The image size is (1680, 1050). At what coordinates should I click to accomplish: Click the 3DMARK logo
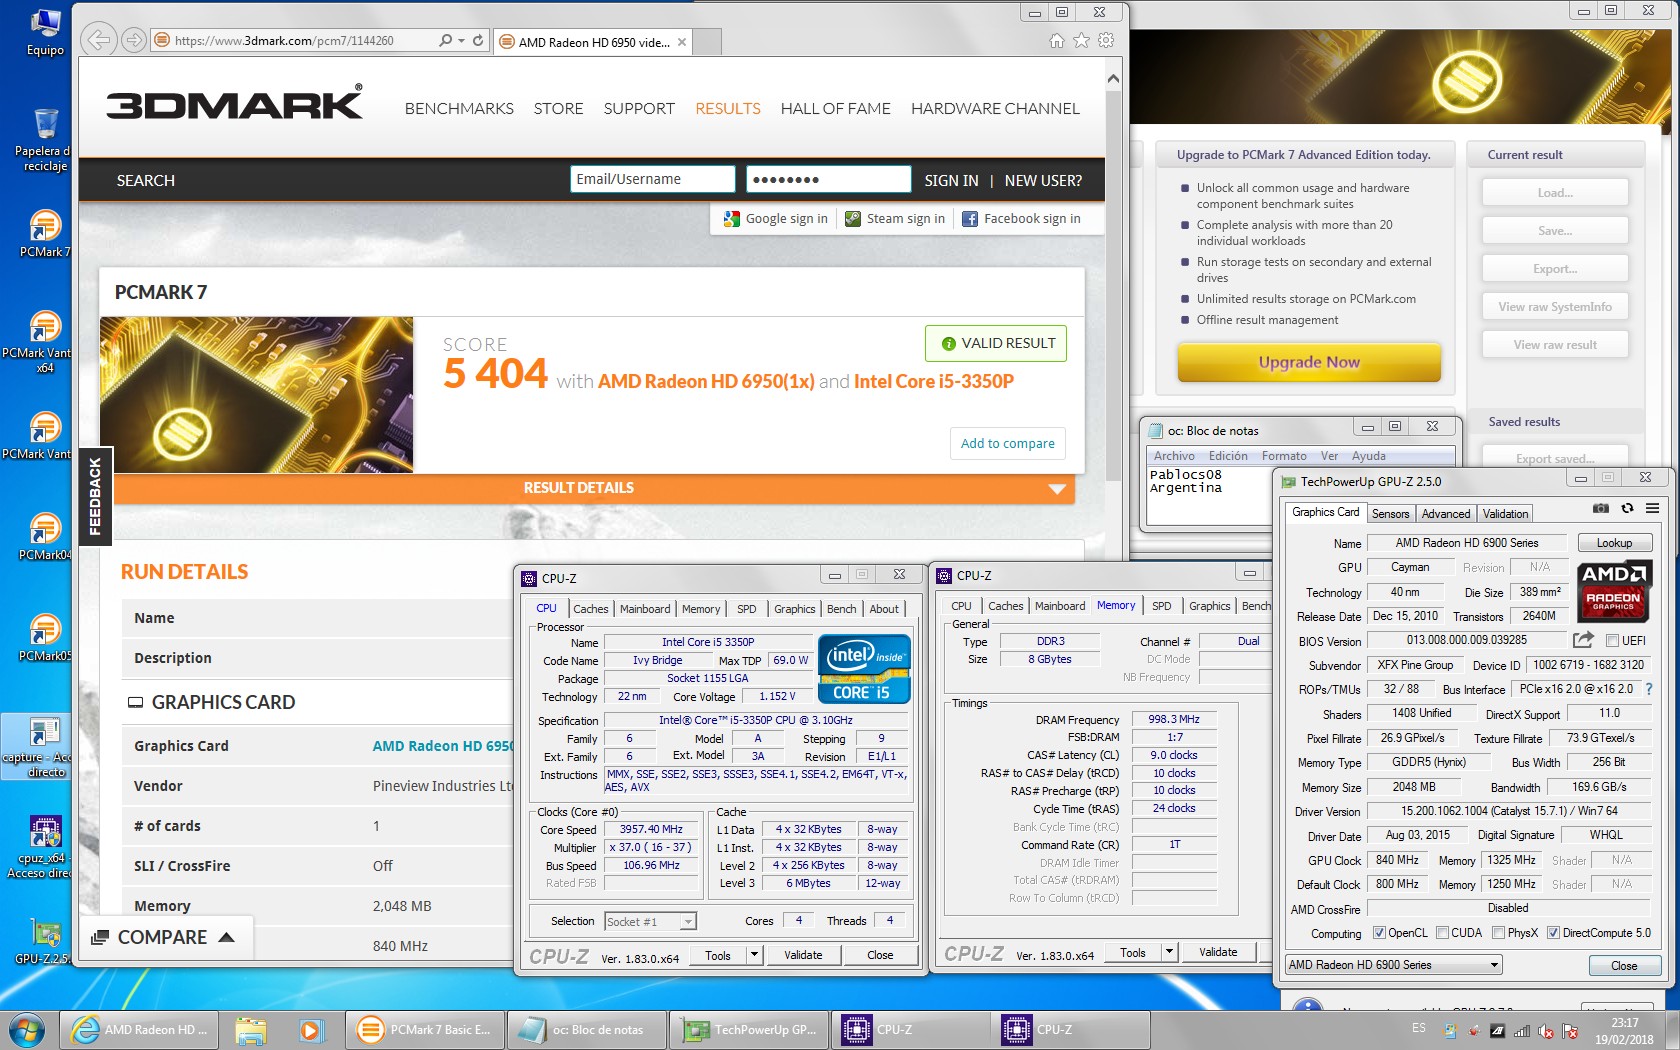(x=234, y=104)
